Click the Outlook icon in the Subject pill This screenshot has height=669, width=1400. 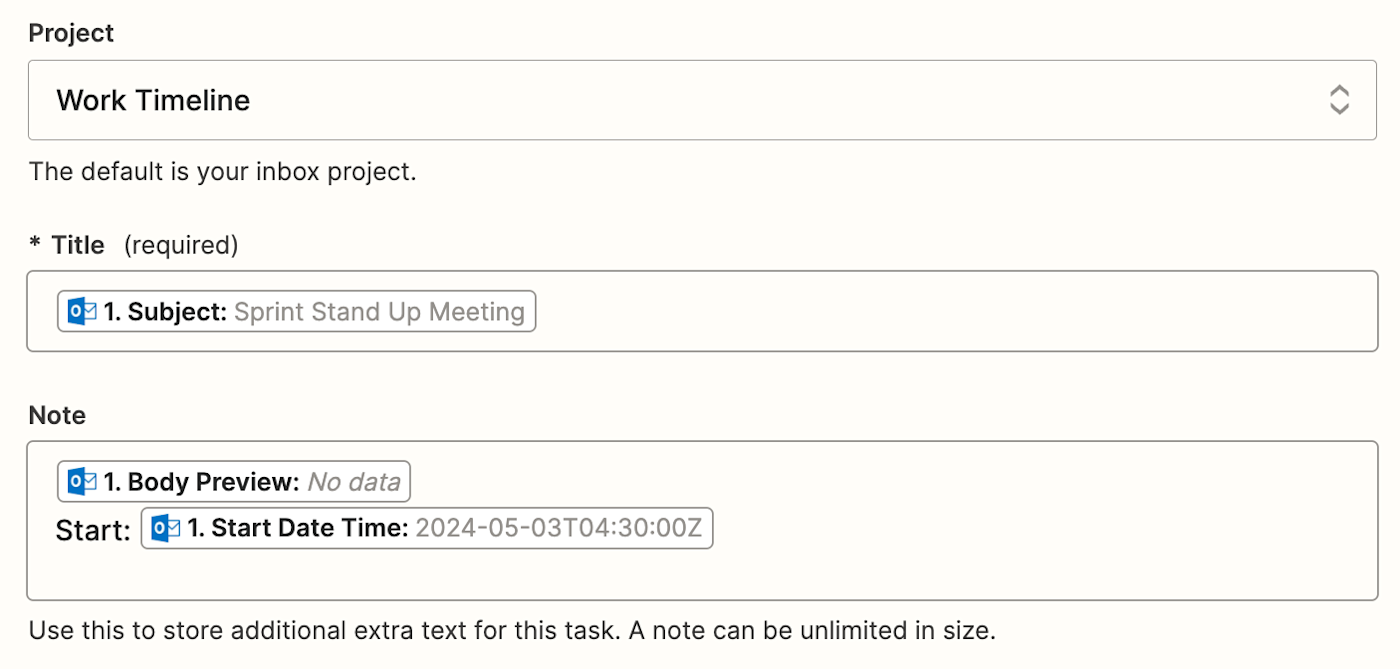coord(82,312)
